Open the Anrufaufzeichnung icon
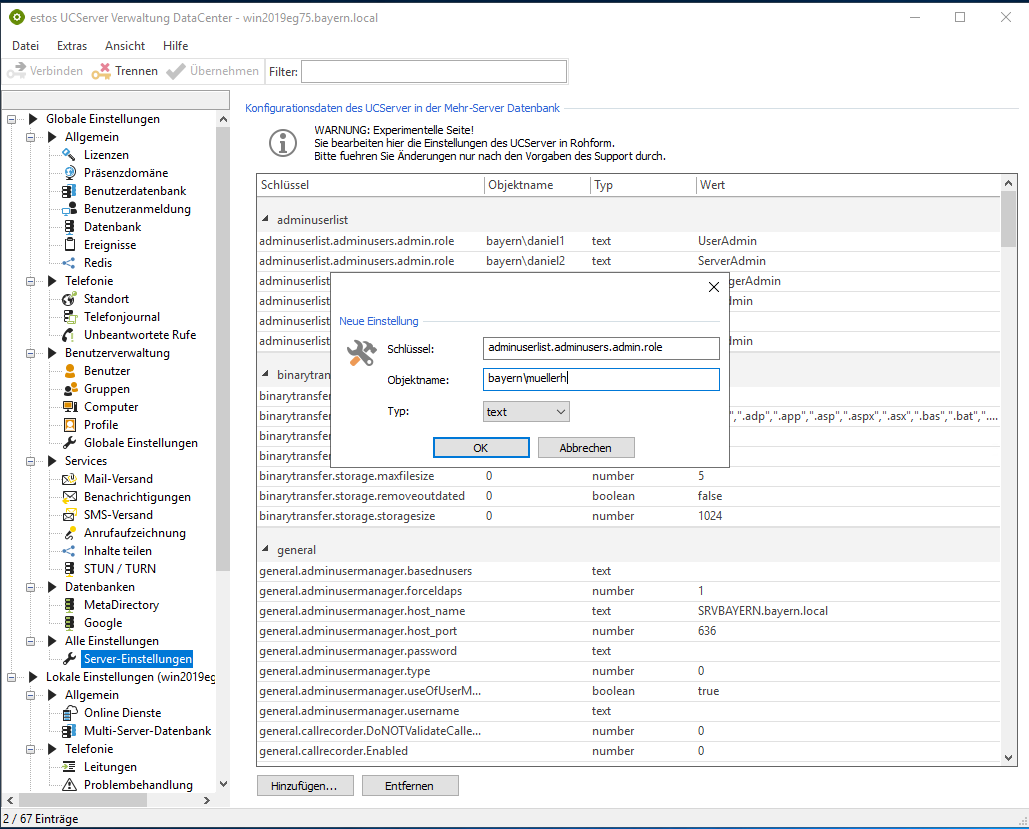Screen dimensions: 1029x829 (69, 533)
